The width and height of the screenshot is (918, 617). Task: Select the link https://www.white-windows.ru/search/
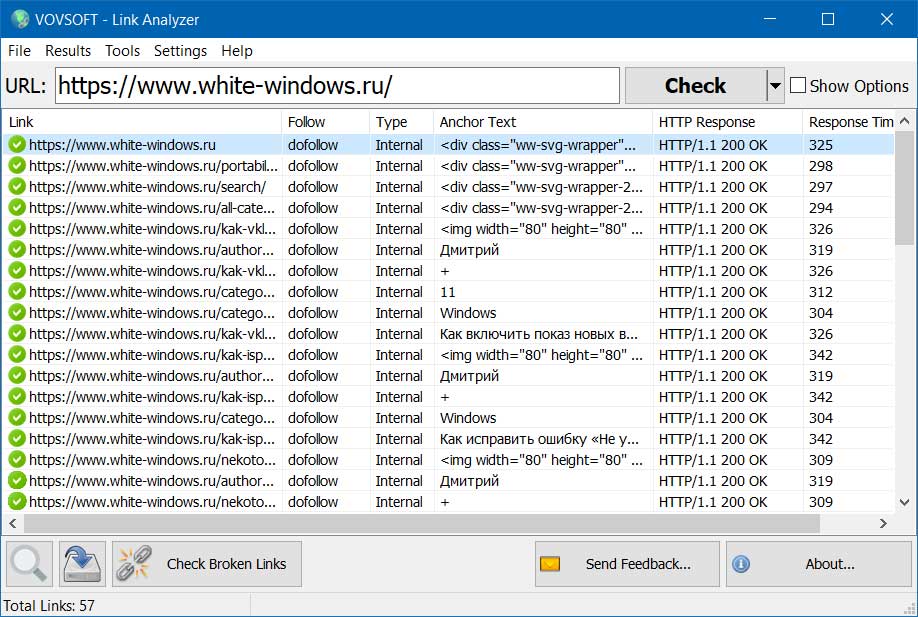[x=148, y=187]
